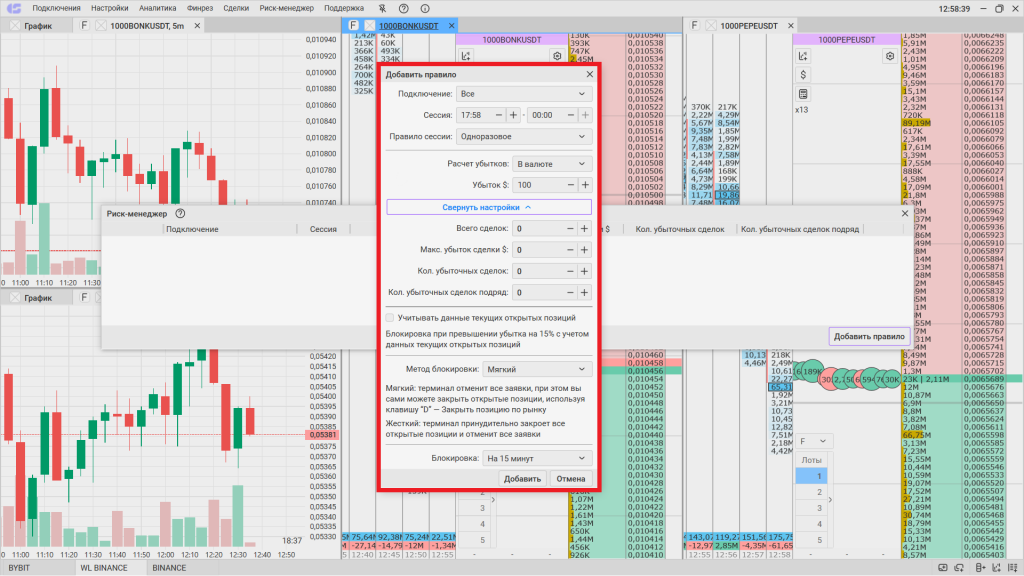This screenshot has width=1024, height=576.
Task: Open the Поддержка menu
Action: [344, 8]
